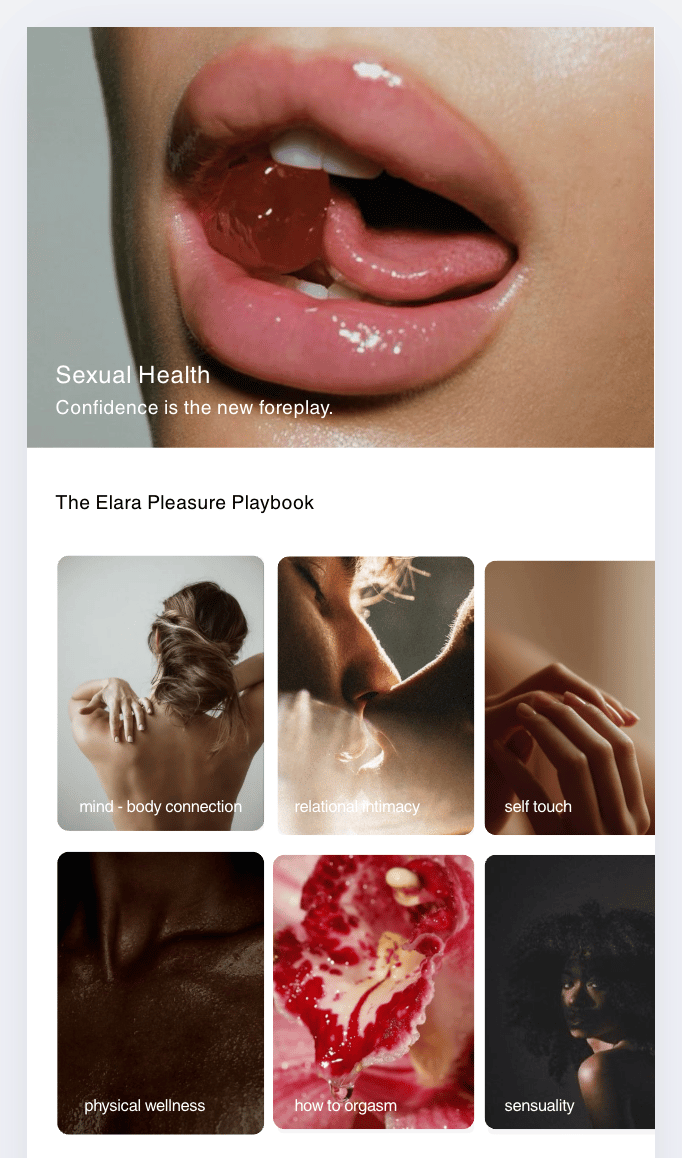The height and width of the screenshot is (1158, 682).
Task: Click The Elara Pleasure Playbook heading
Action: pos(185,502)
